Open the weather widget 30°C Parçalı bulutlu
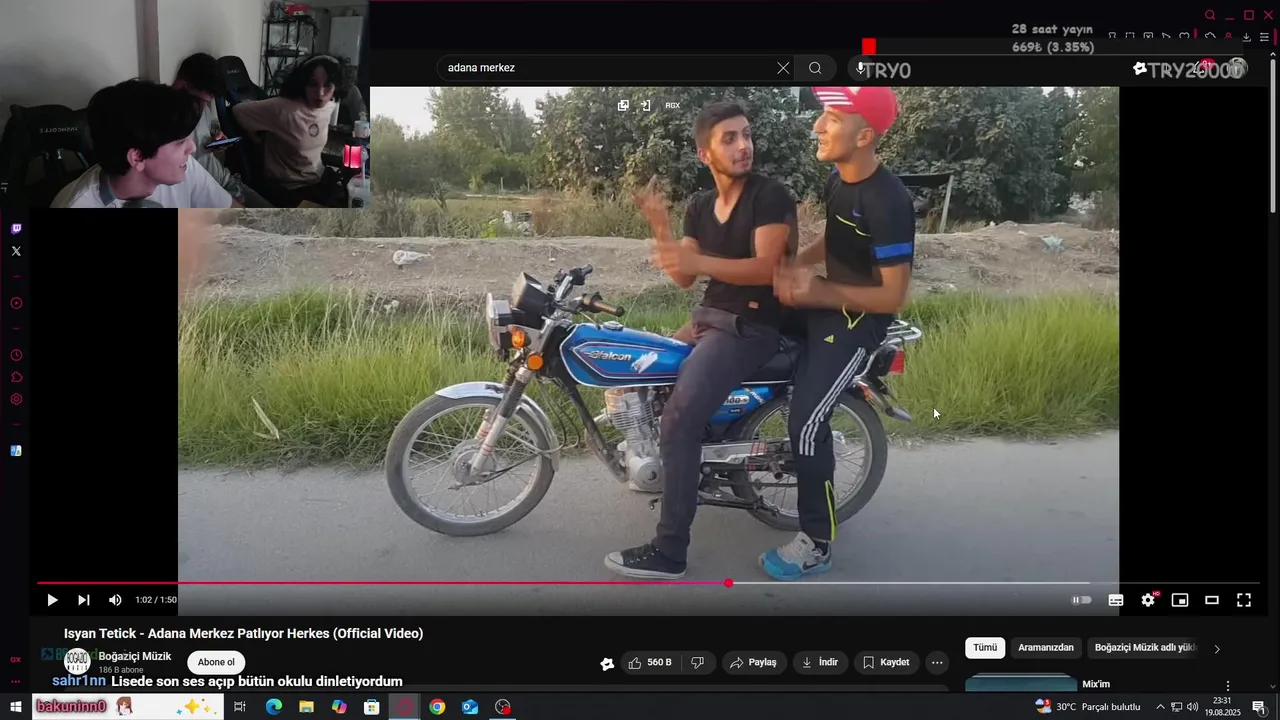 pyautogui.click(x=1088, y=707)
